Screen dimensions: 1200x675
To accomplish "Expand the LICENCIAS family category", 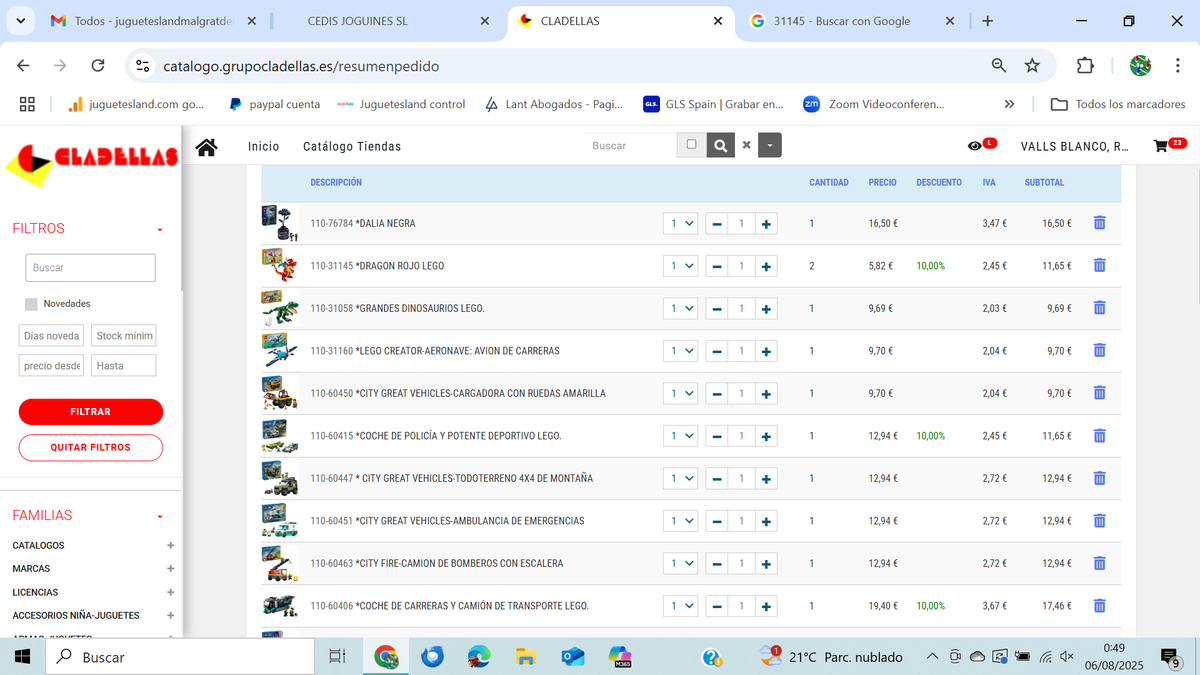I will (170, 593).
